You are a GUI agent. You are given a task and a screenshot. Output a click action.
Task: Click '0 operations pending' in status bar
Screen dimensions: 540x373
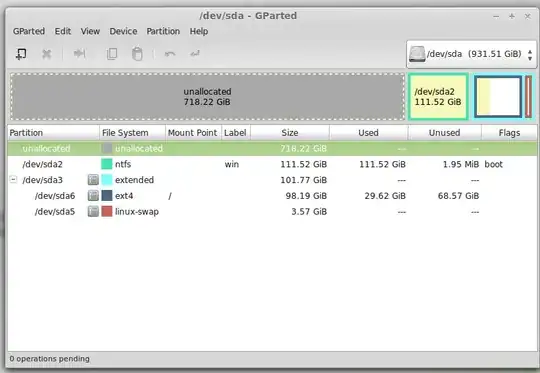click(x=50, y=359)
